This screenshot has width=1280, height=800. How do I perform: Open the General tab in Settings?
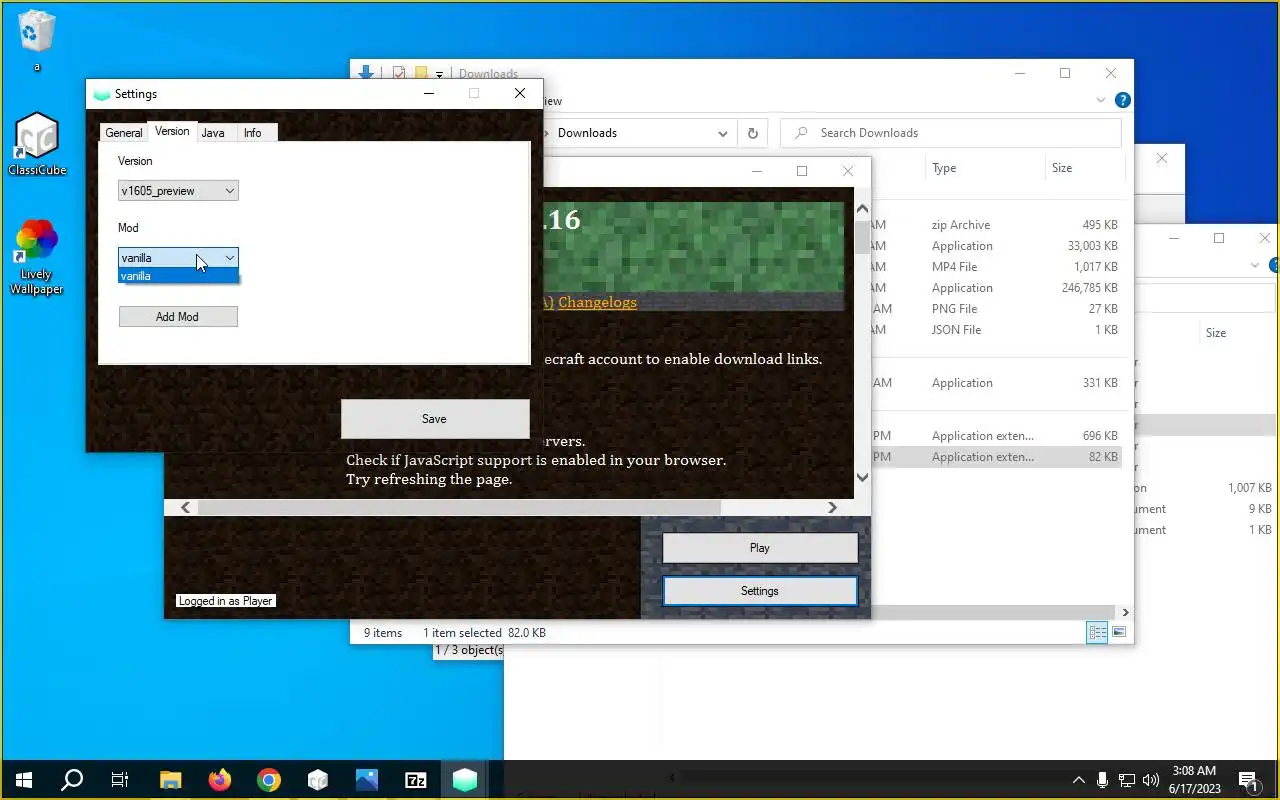pyautogui.click(x=124, y=132)
